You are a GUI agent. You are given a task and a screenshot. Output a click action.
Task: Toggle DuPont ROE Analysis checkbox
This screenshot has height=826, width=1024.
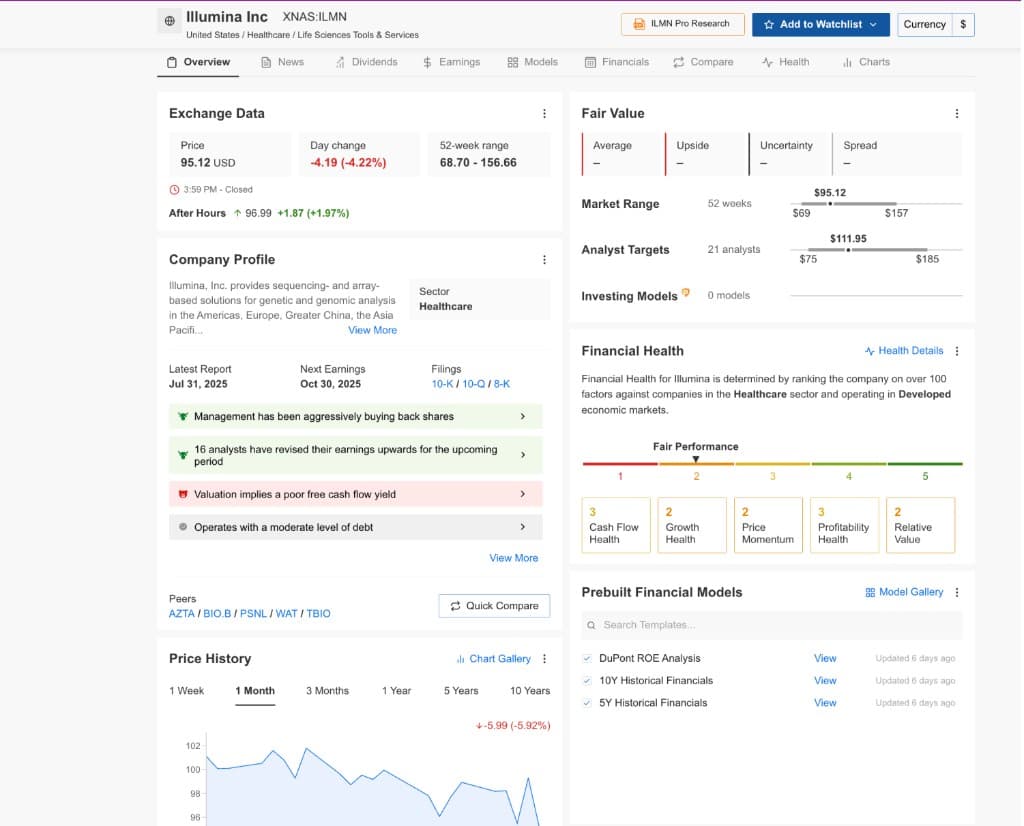[587, 659]
